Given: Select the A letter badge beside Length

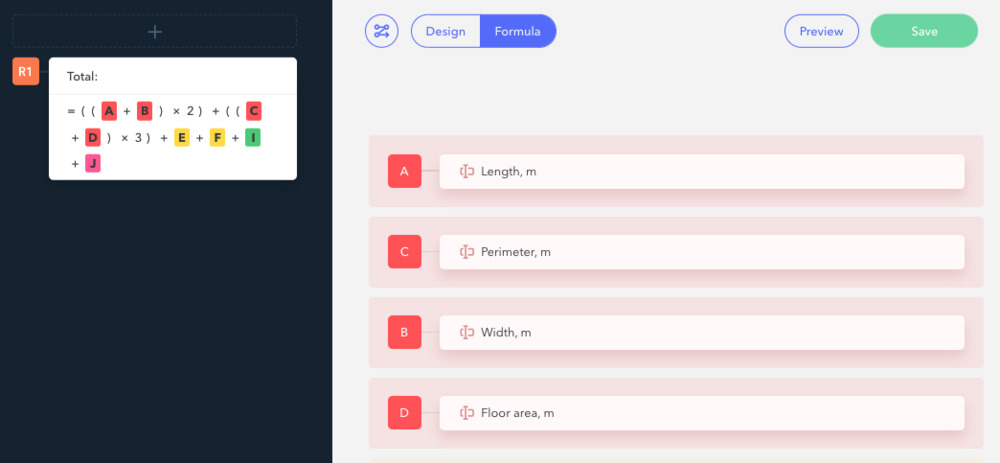Looking at the screenshot, I should 404,171.
